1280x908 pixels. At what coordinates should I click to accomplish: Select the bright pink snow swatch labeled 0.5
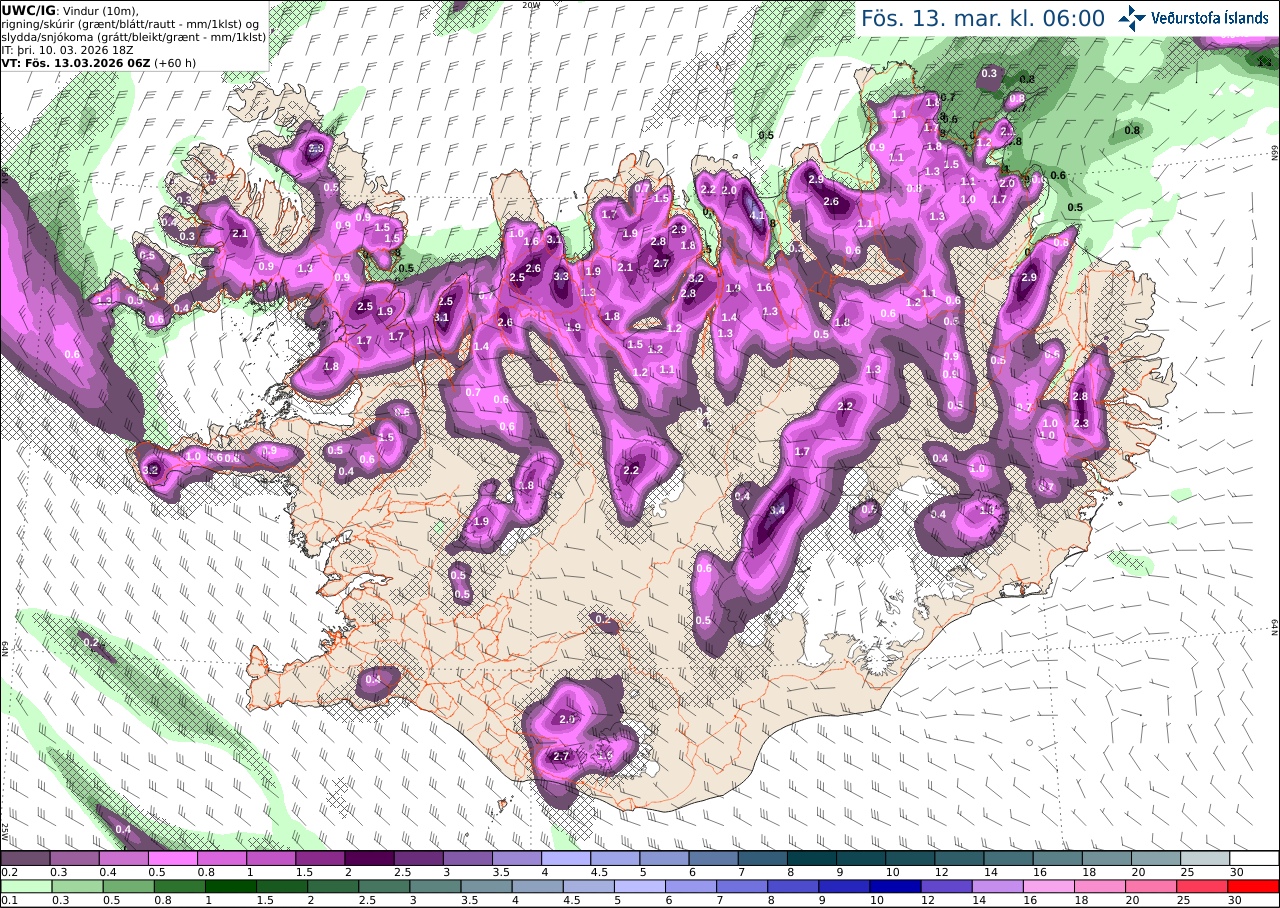(x=173, y=858)
